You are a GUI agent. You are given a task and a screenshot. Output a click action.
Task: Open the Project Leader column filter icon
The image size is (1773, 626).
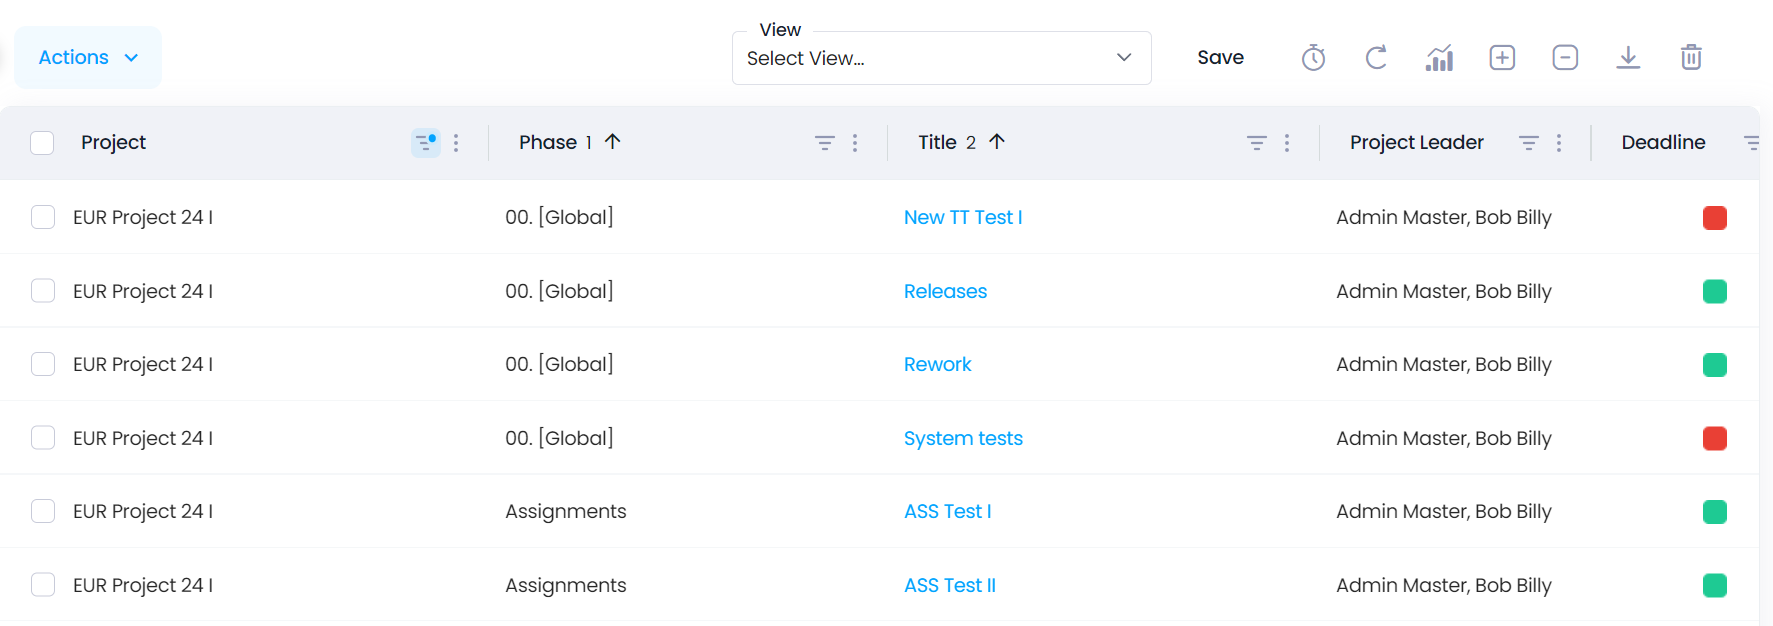point(1529,143)
